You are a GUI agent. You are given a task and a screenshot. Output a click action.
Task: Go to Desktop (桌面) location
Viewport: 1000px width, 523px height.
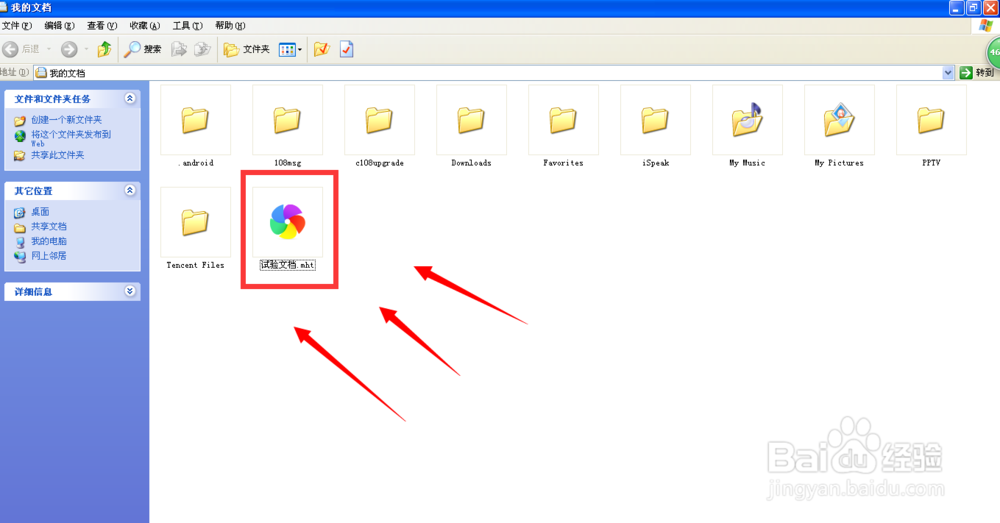(40, 212)
